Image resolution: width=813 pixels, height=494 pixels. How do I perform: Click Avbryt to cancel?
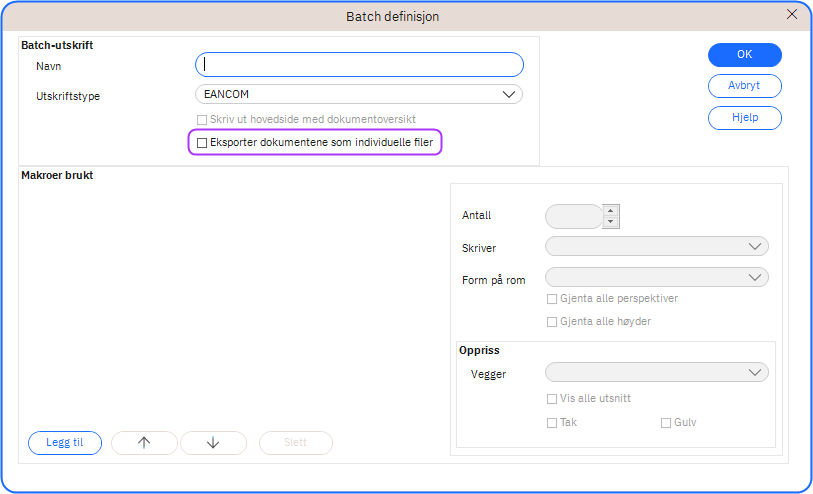click(x=744, y=86)
